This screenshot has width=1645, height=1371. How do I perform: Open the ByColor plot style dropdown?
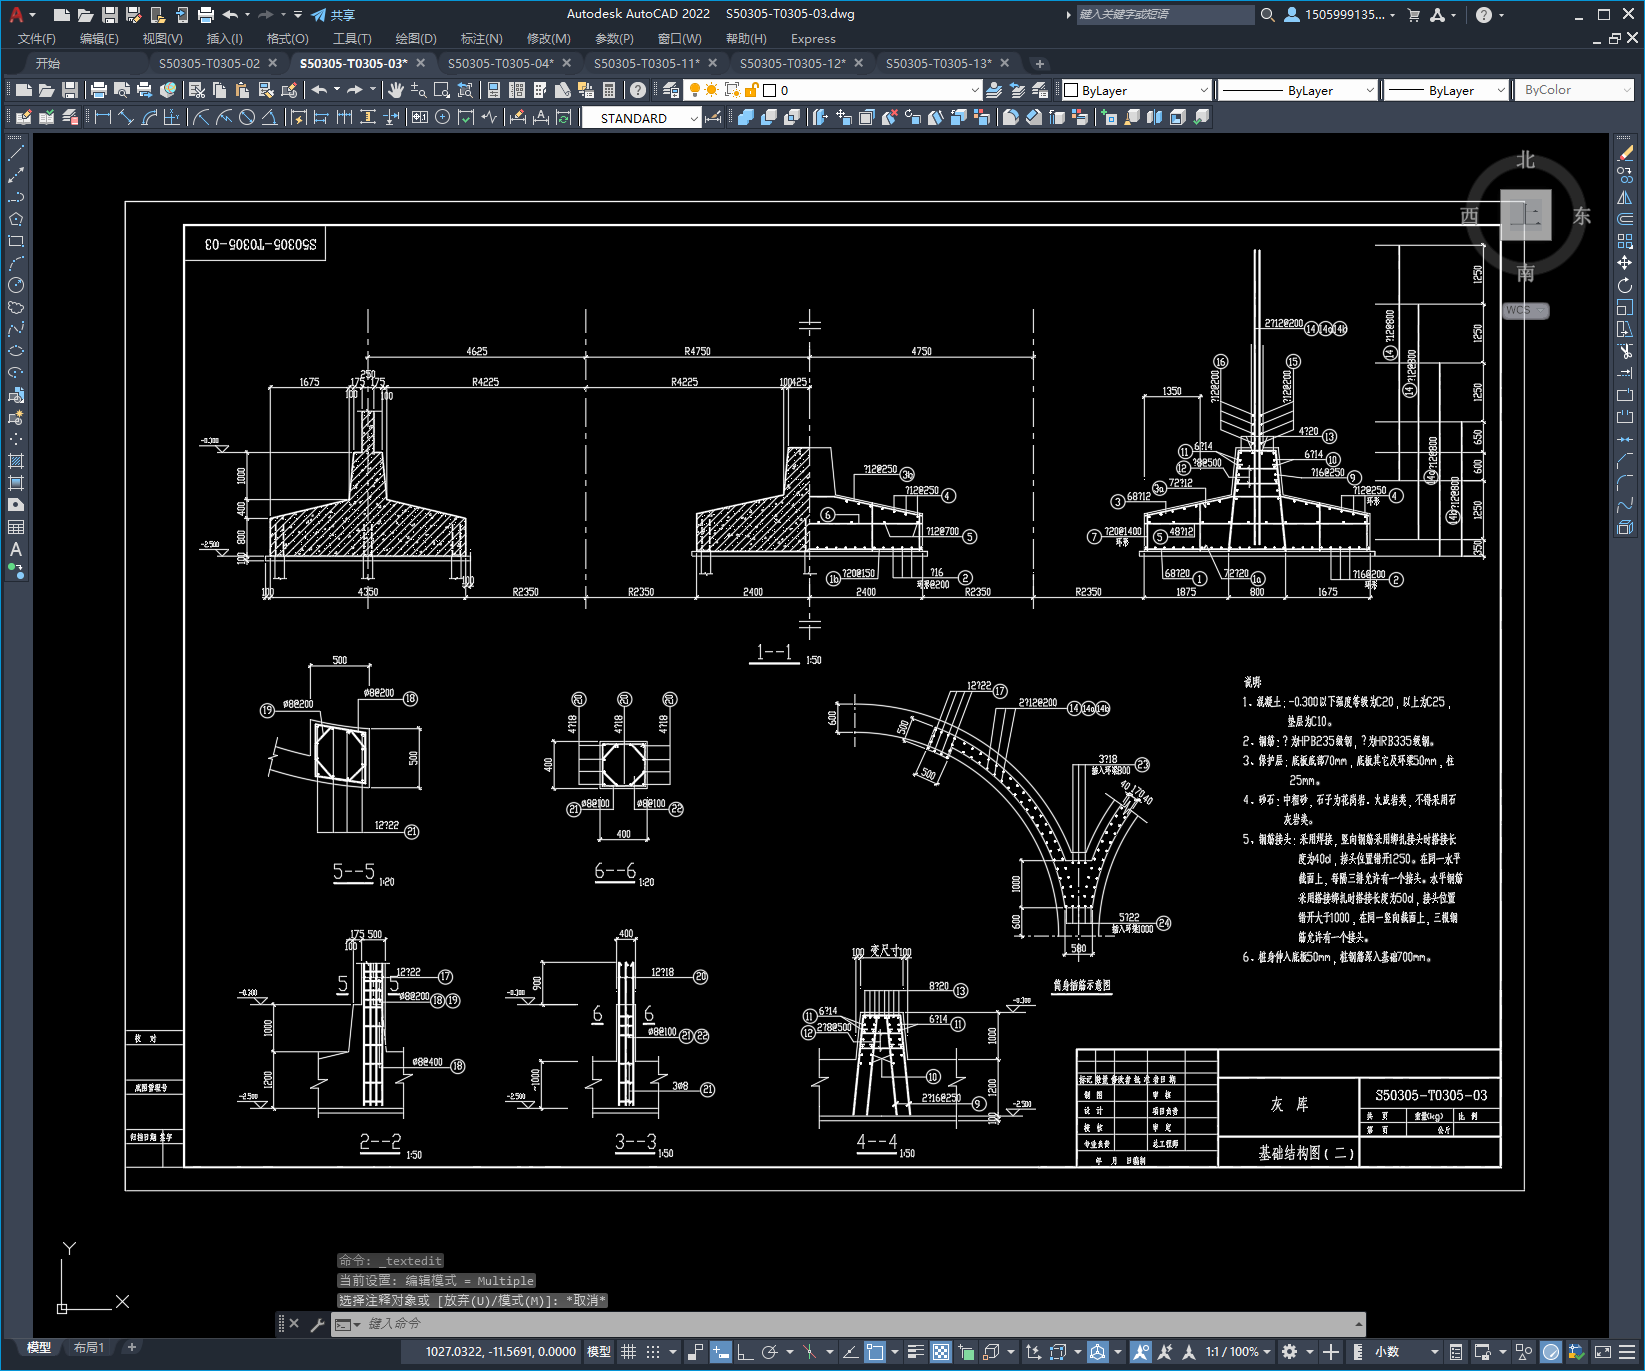1574,90
